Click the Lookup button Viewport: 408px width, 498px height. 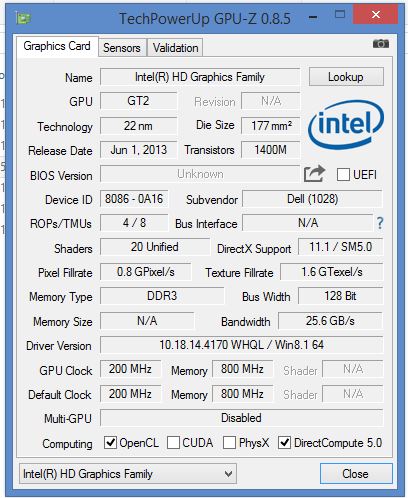tap(346, 77)
